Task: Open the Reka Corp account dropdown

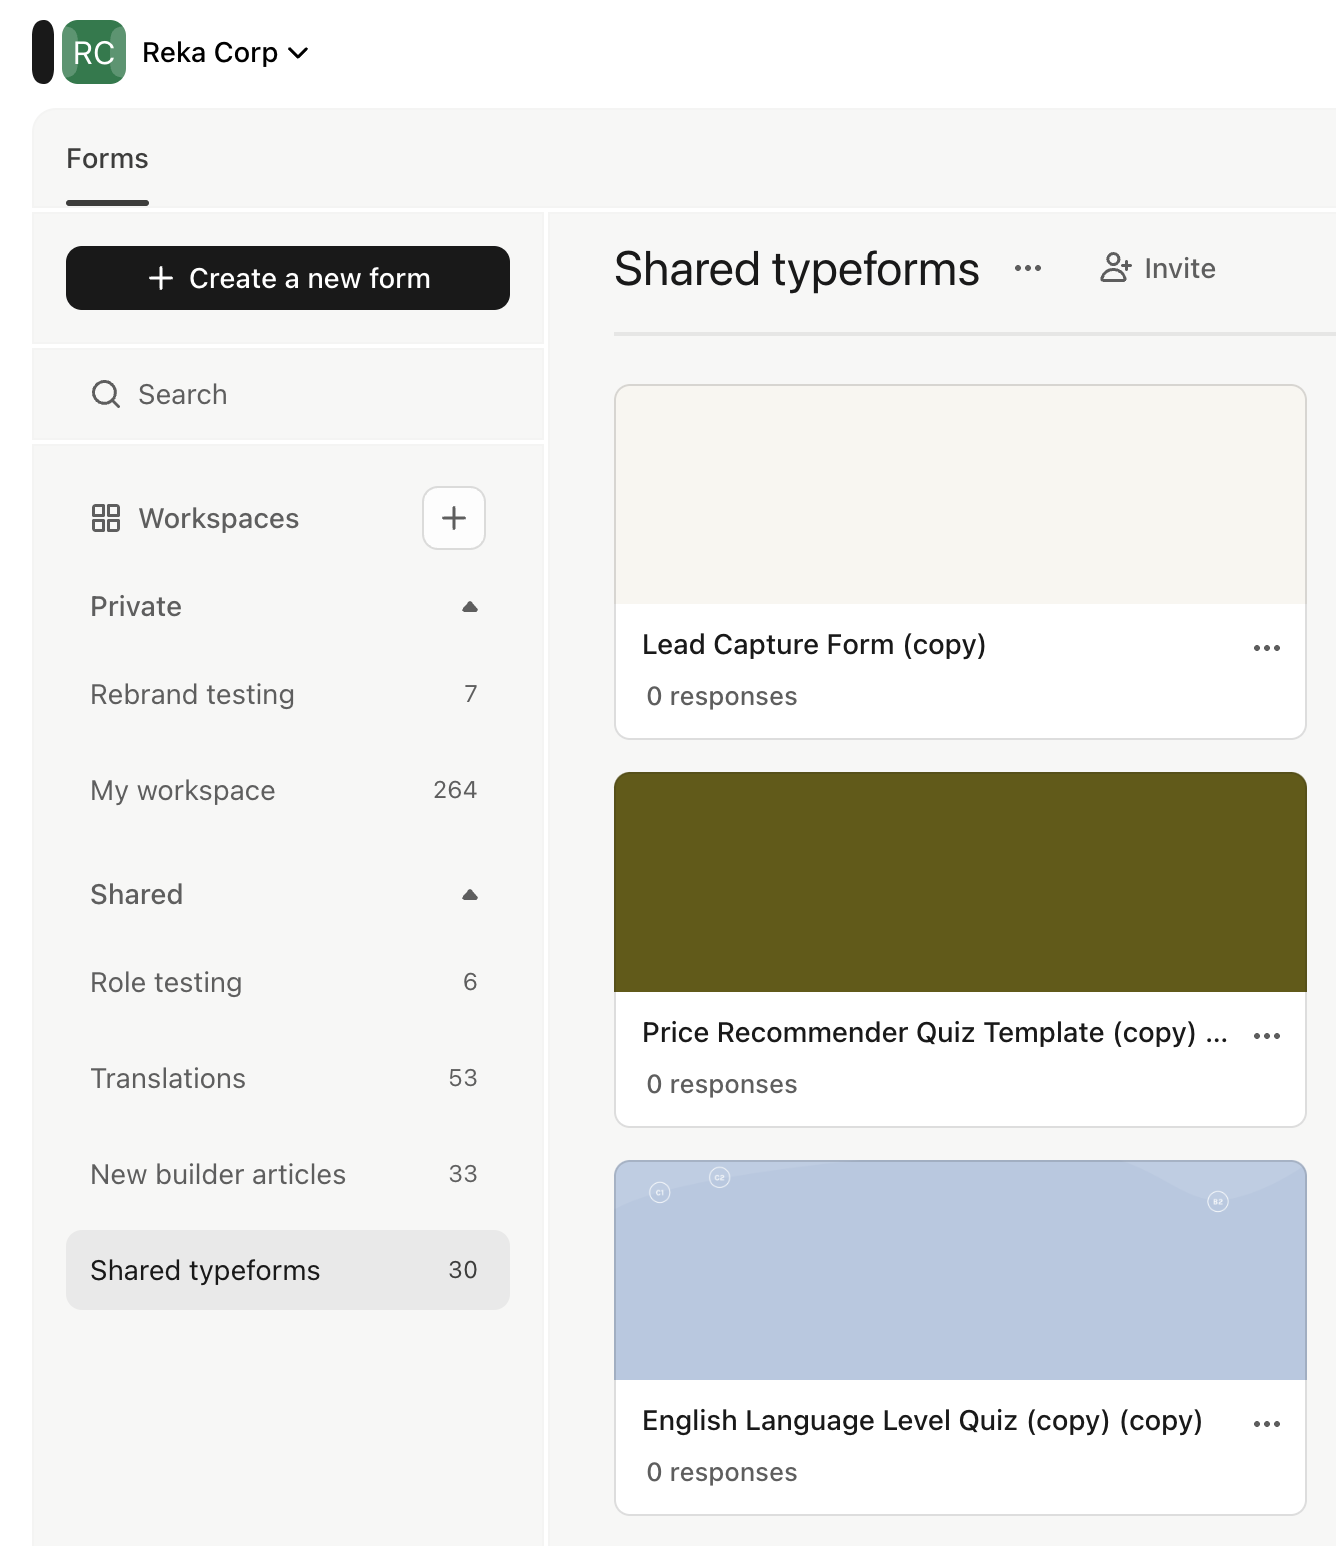Action: coord(225,52)
